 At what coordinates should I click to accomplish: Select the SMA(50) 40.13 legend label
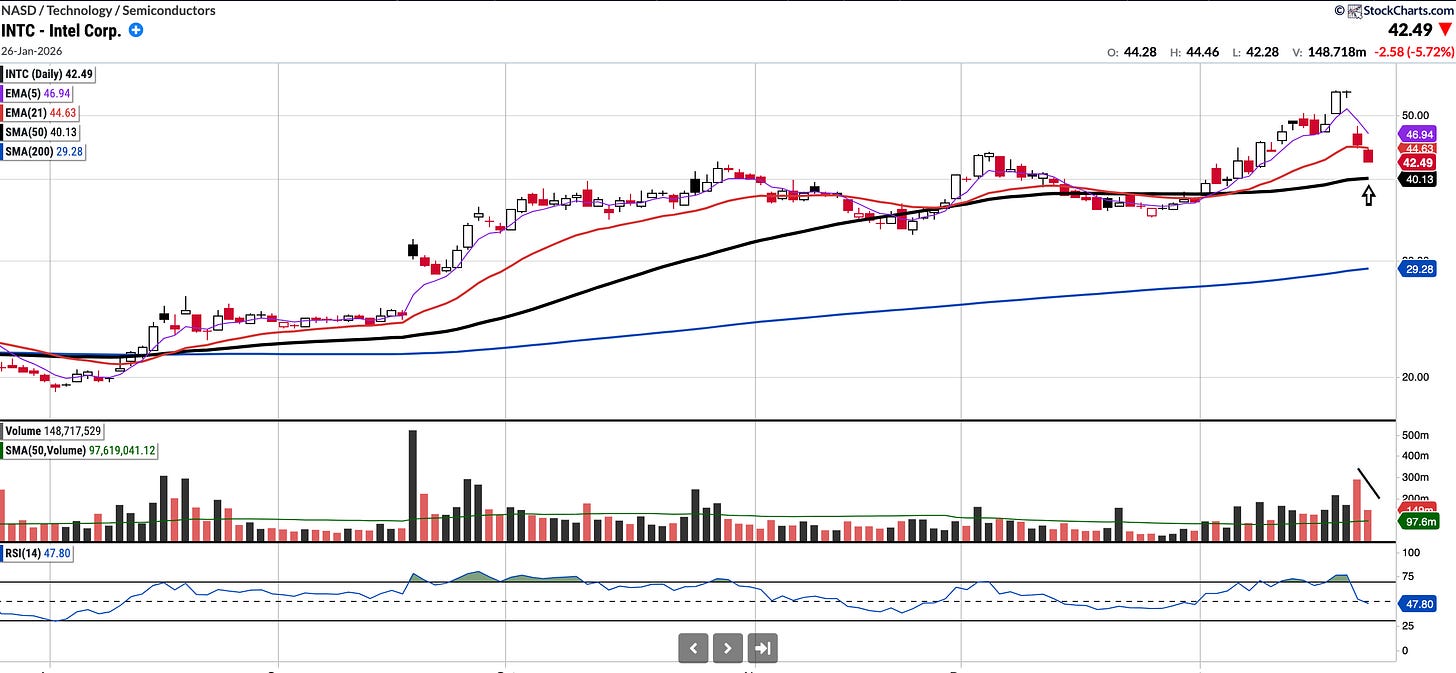point(42,132)
